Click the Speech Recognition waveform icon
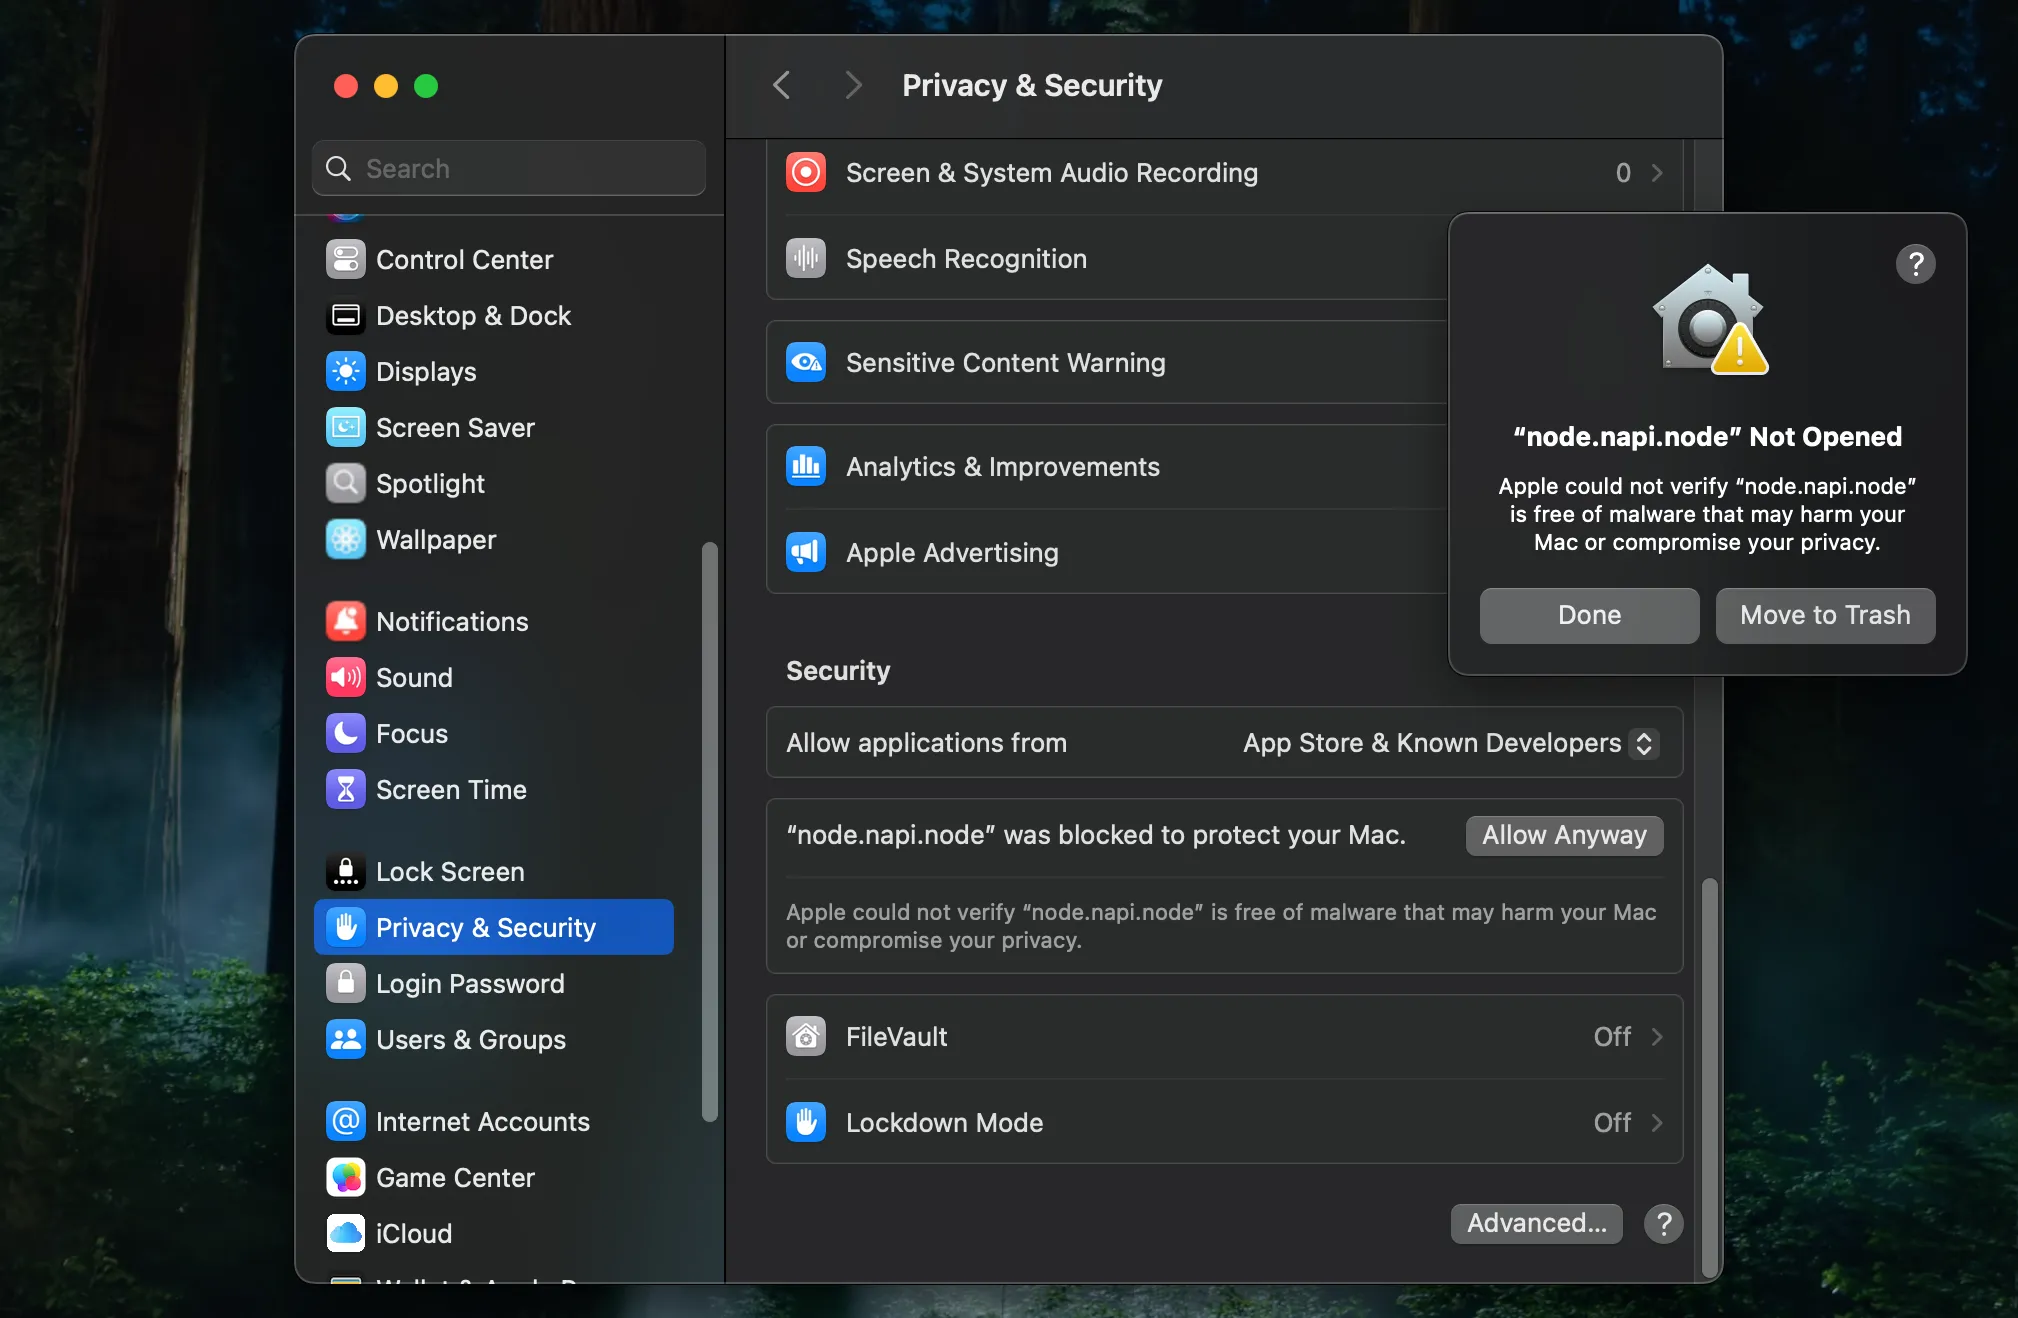Viewport: 2018px width, 1318px height. click(x=805, y=259)
